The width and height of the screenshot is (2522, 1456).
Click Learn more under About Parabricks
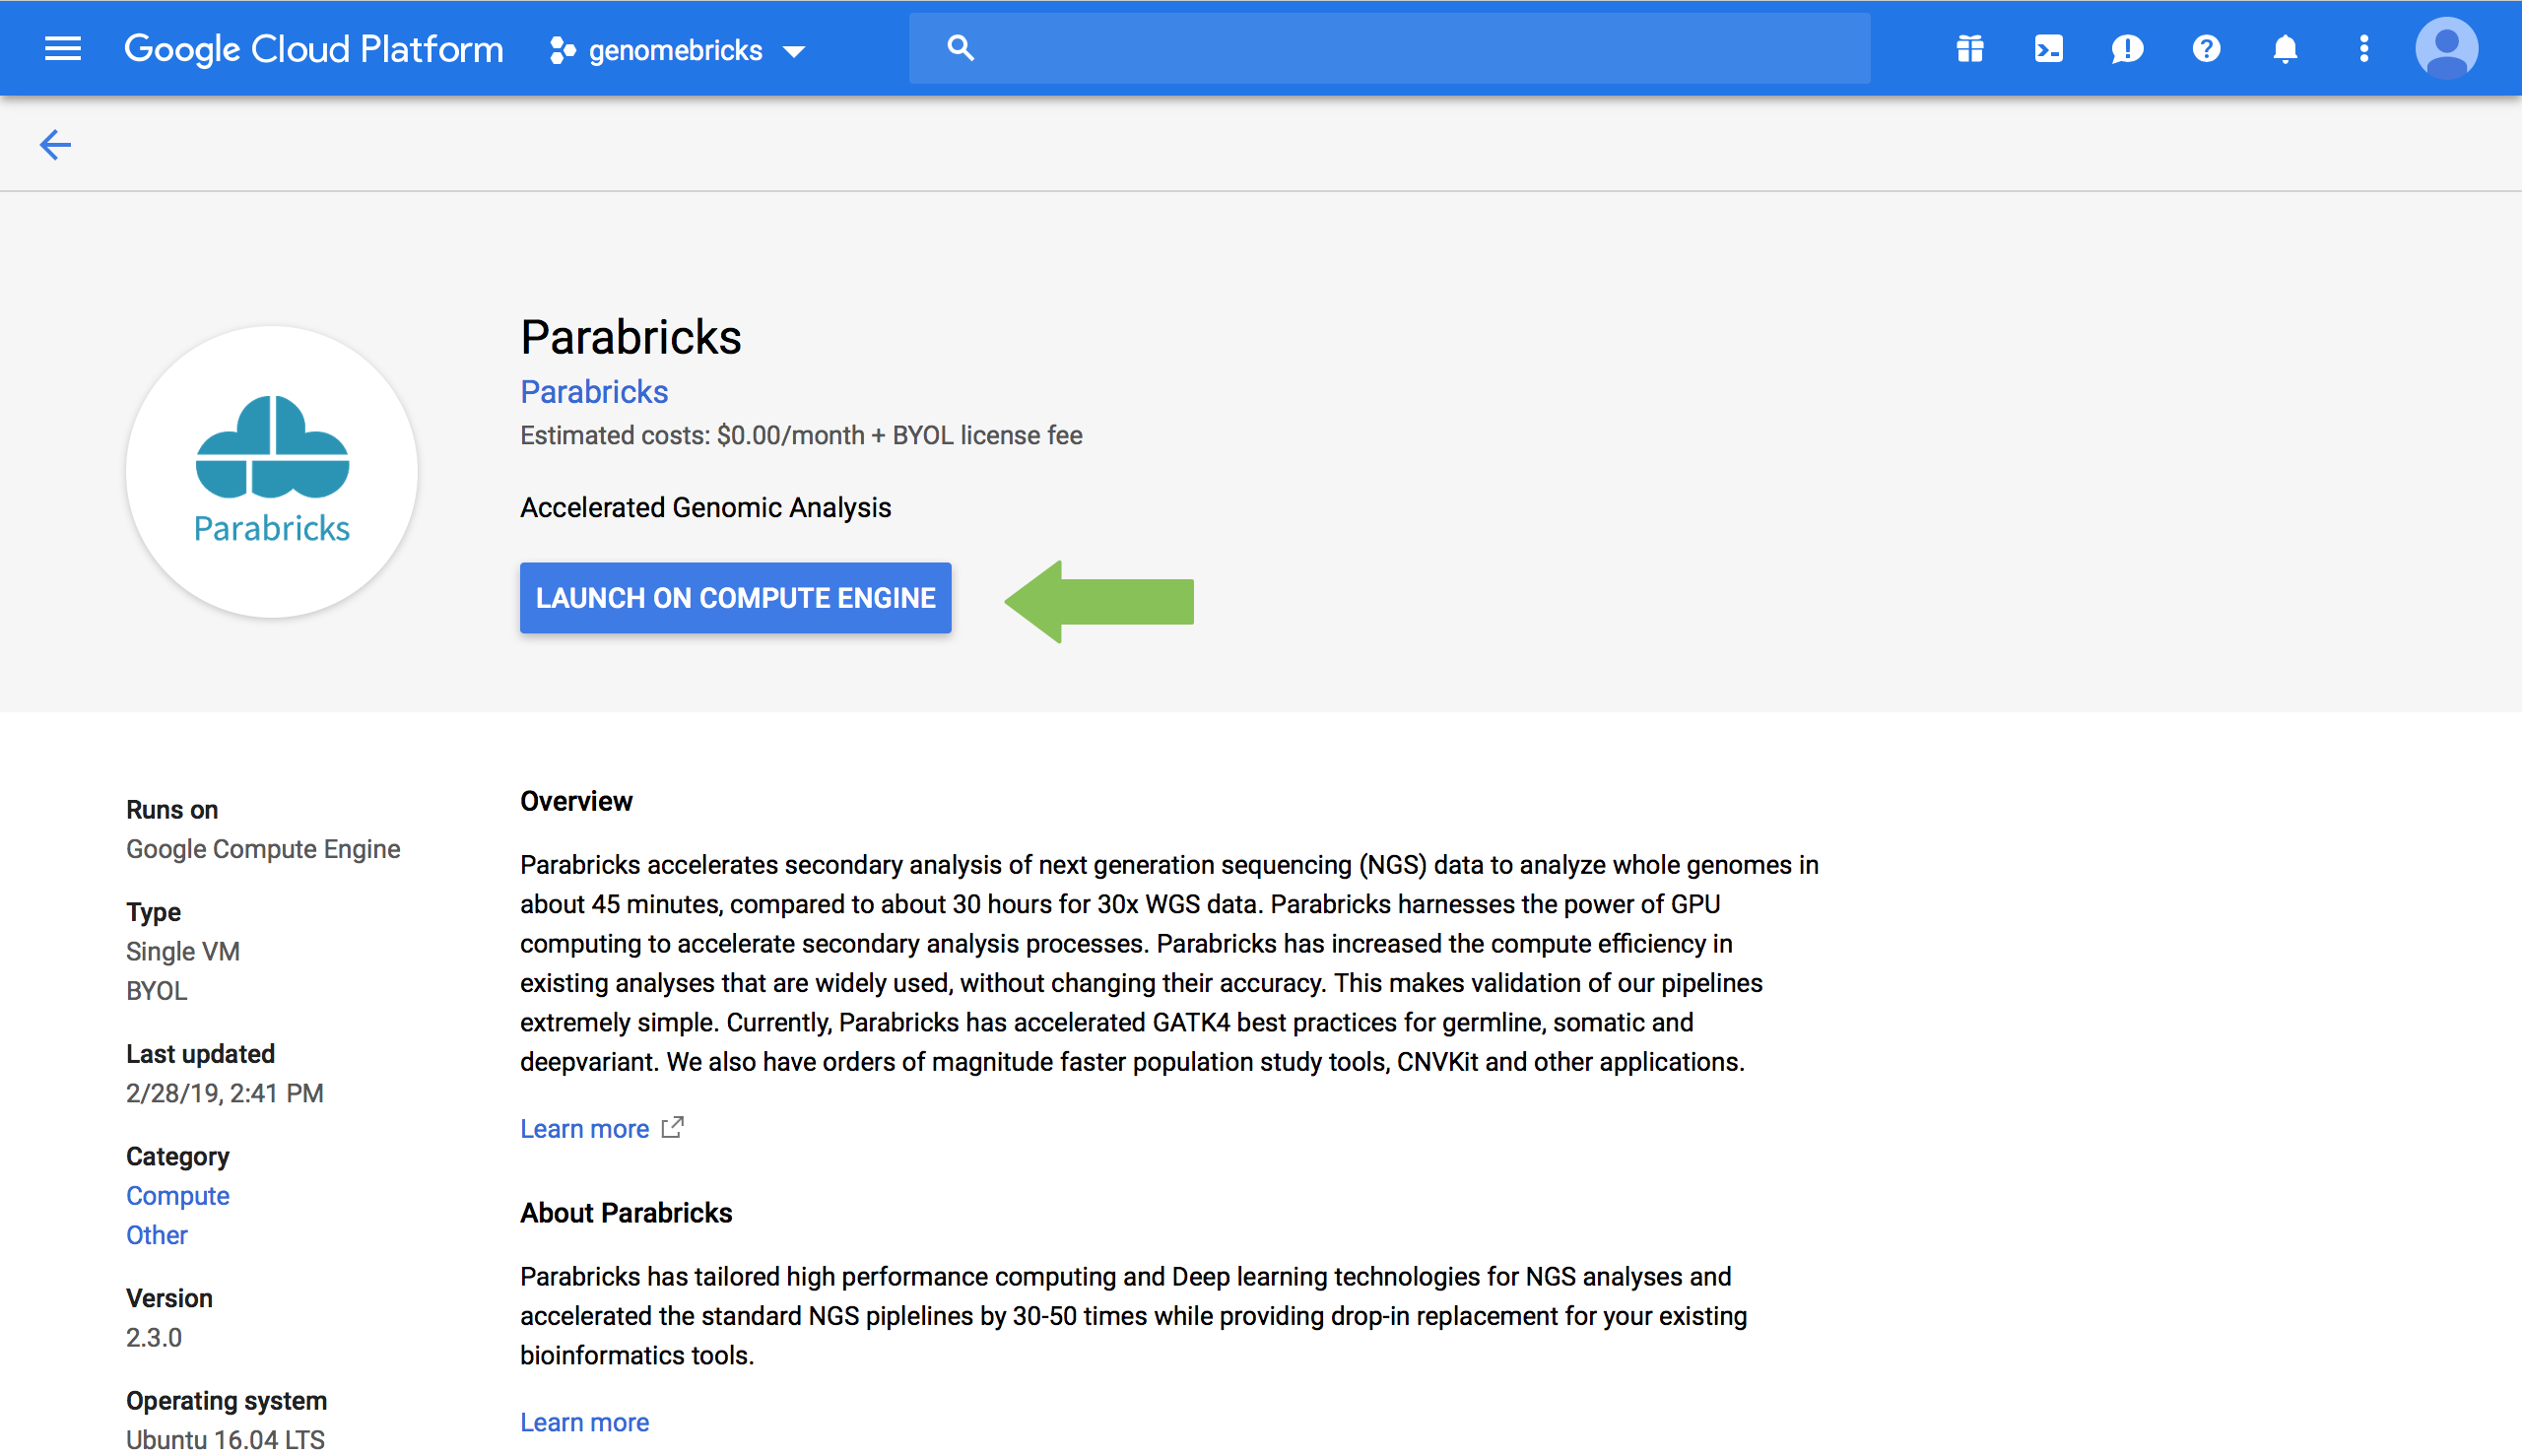(x=585, y=1422)
